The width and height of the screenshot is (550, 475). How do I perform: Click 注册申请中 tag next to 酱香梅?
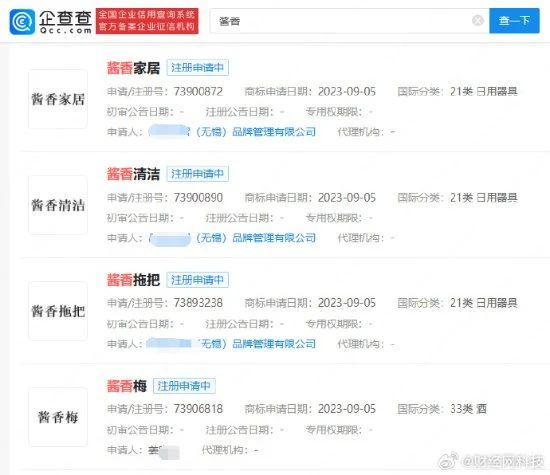185,386
